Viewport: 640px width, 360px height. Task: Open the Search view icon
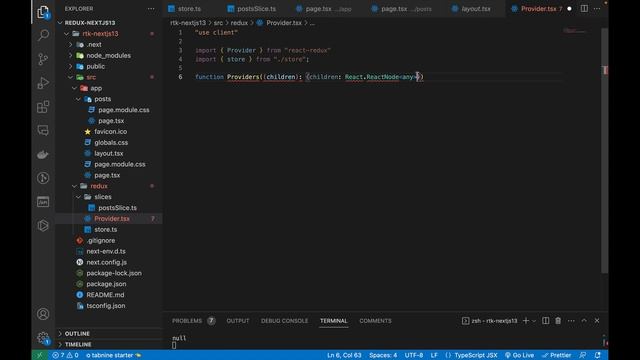[x=43, y=35]
